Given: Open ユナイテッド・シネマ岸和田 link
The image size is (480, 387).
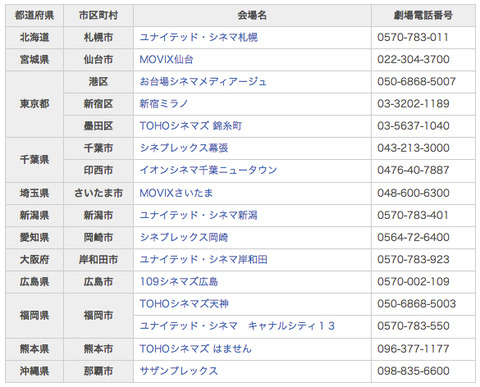Looking at the screenshot, I should coord(203,260).
